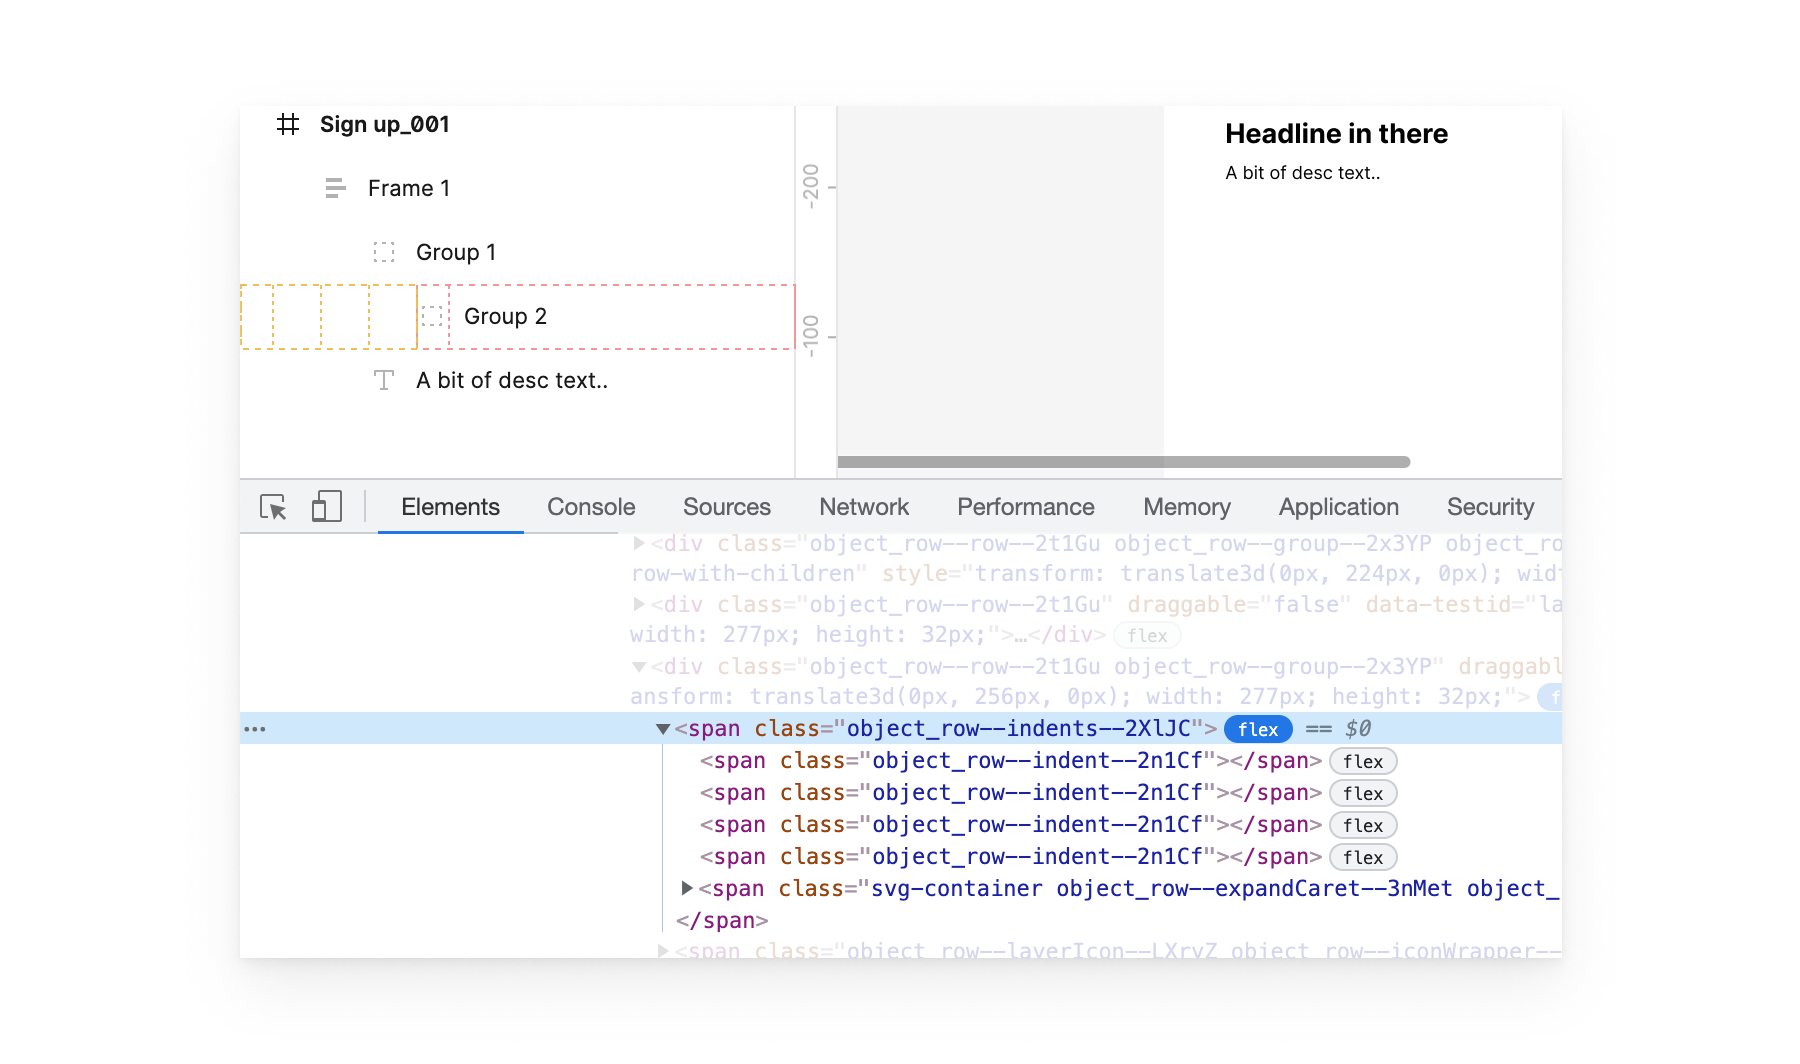Select the 'A bit of desc text..' layer
1800x1064 pixels.
(x=511, y=380)
